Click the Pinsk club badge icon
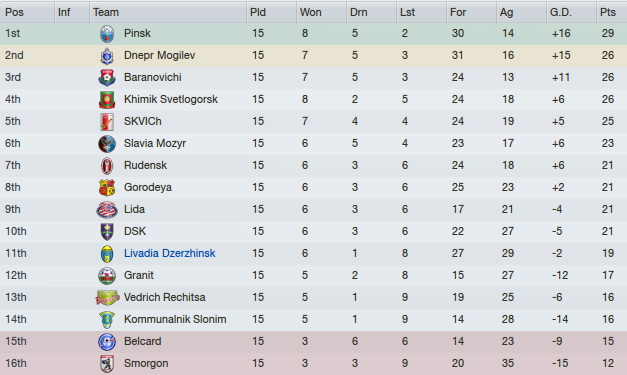627x375 pixels. 107,34
